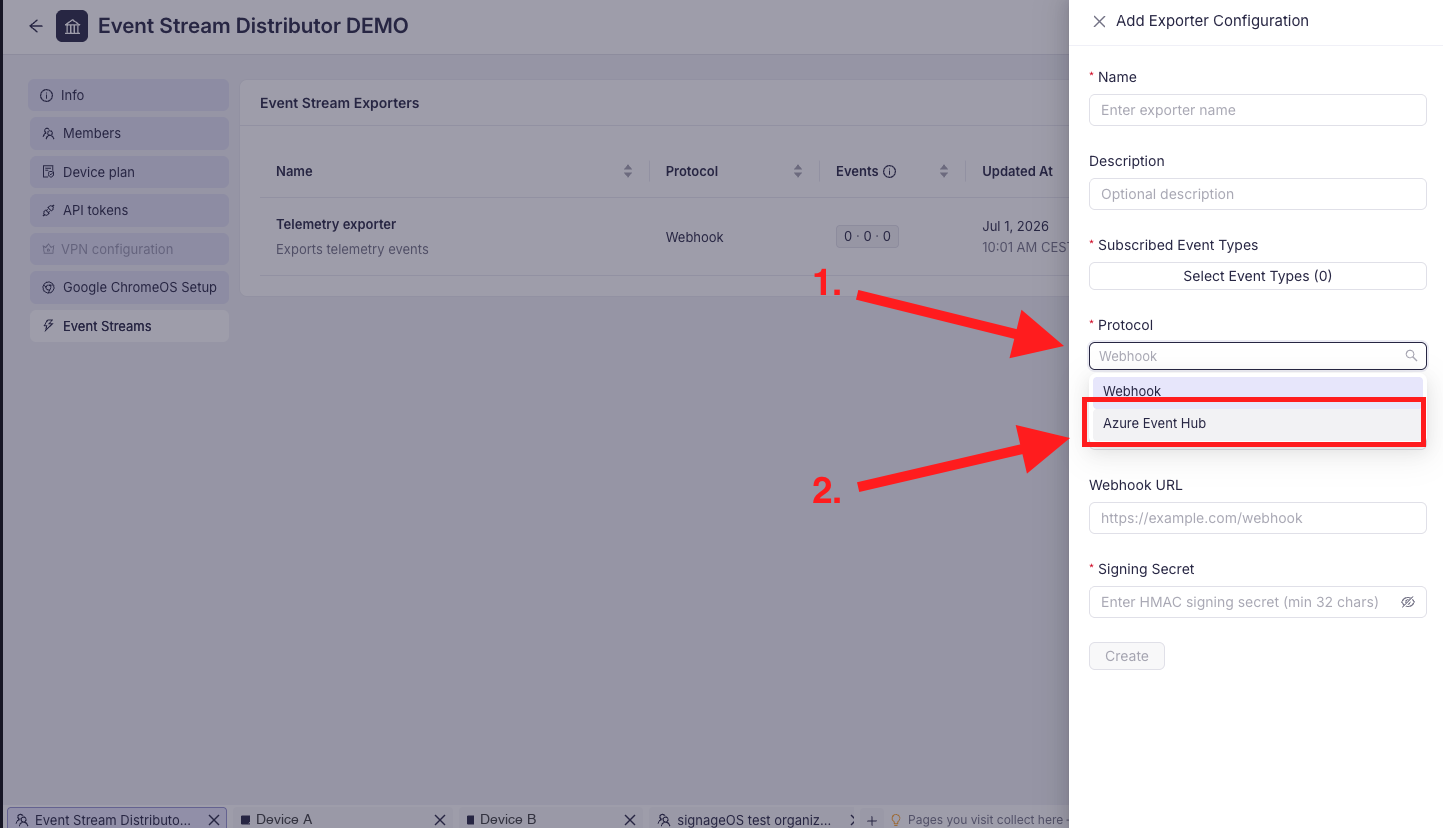1443x828 pixels.
Task: Click the Protocol field magnifier icon
Action: pos(1411,356)
